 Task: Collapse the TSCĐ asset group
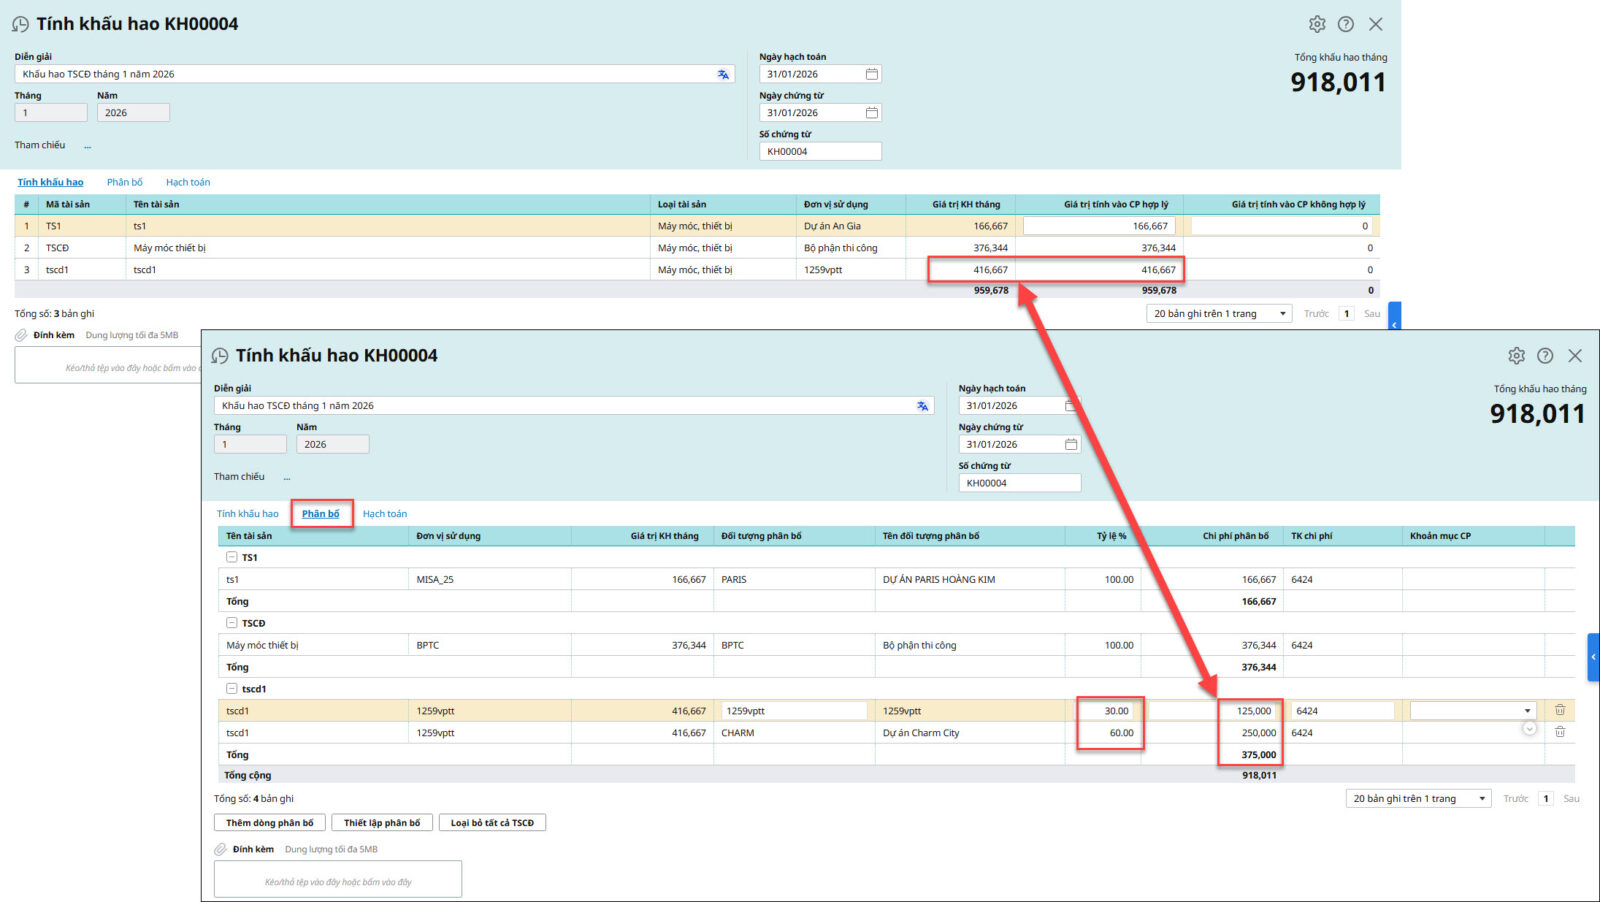[232, 623]
